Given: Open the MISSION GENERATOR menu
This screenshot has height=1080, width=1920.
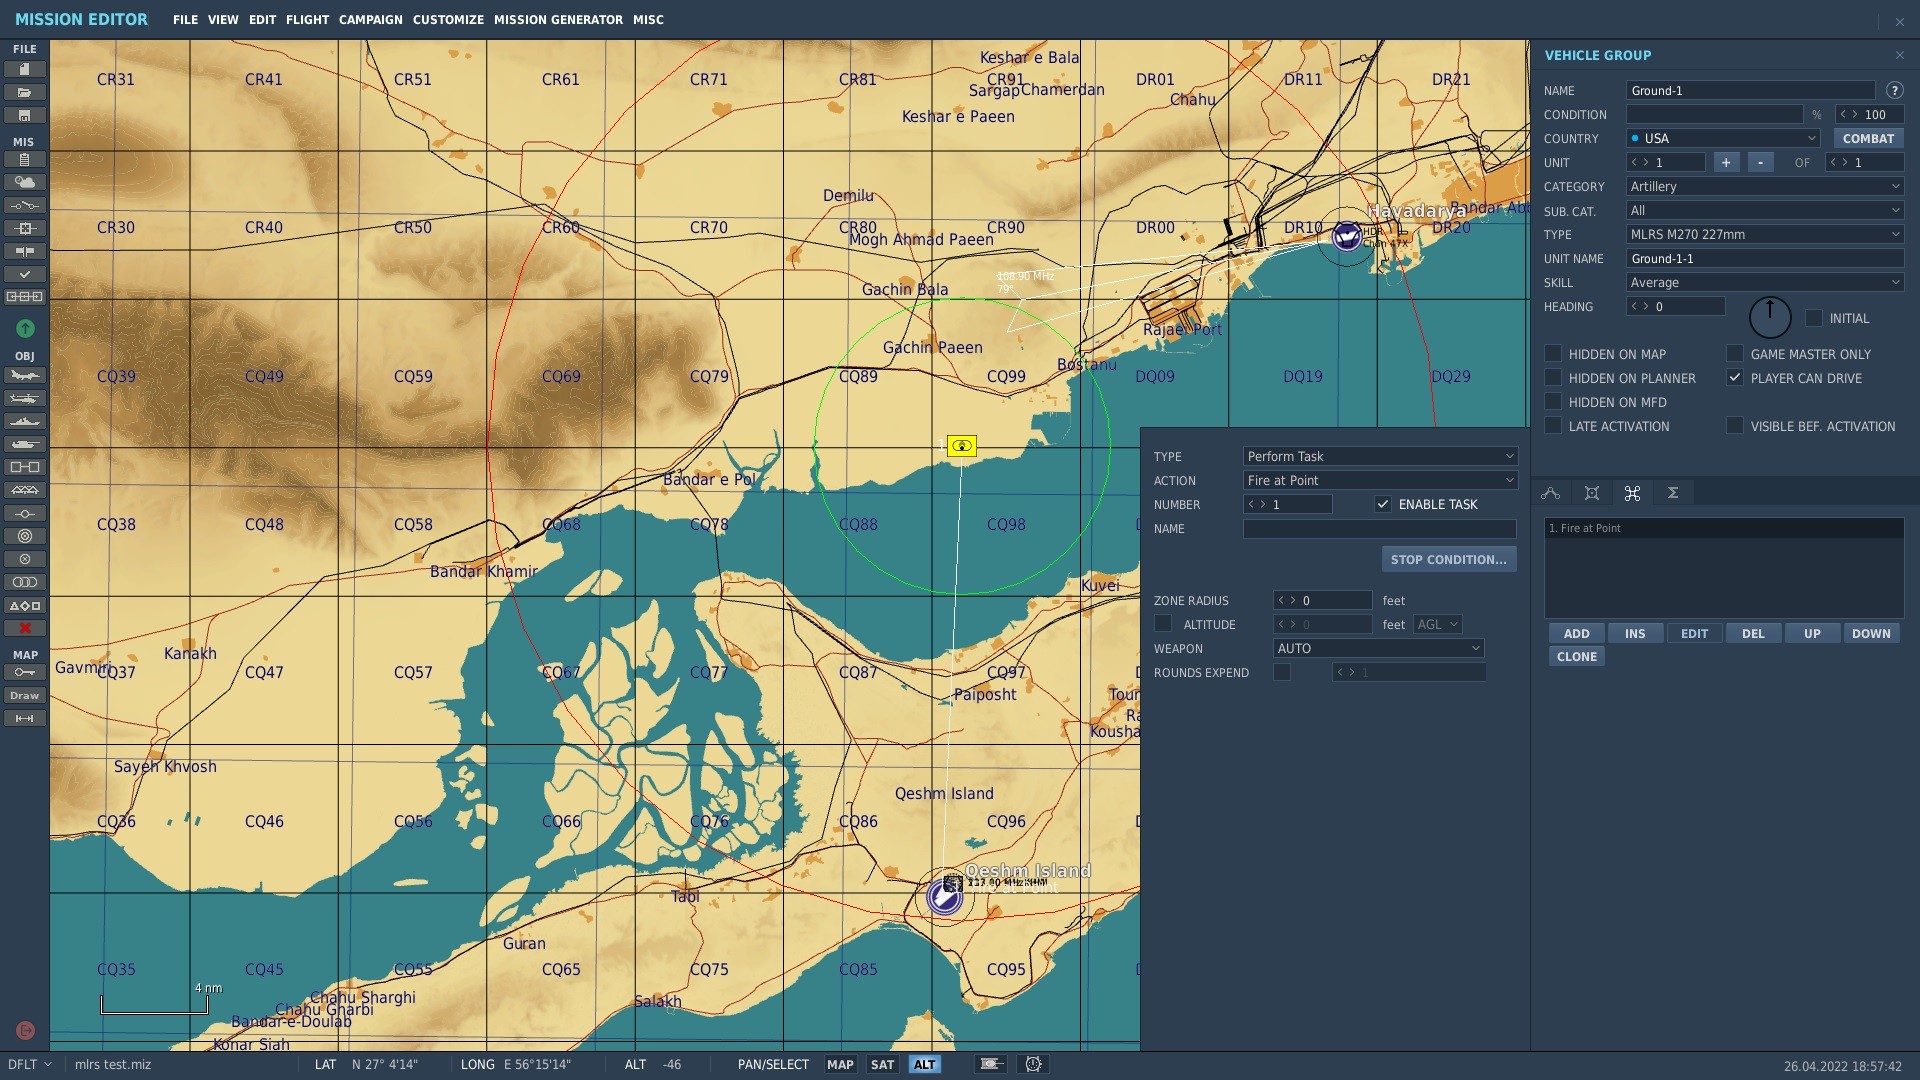Looking at the screenshot, I should coord(558,20).
